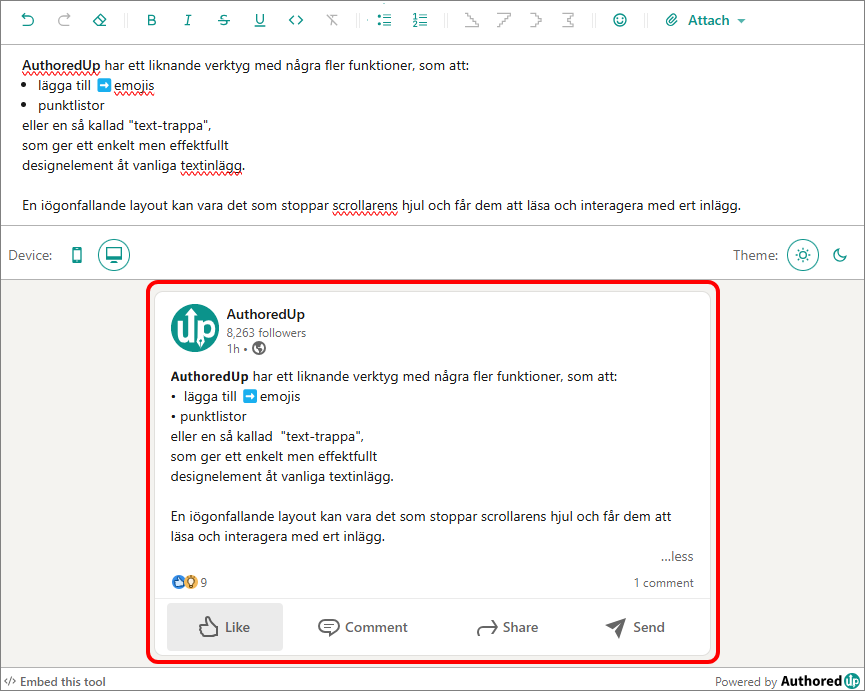Clear formatting with the eraser icon
This screenshot has height=691, width=865.
(100, 19)
